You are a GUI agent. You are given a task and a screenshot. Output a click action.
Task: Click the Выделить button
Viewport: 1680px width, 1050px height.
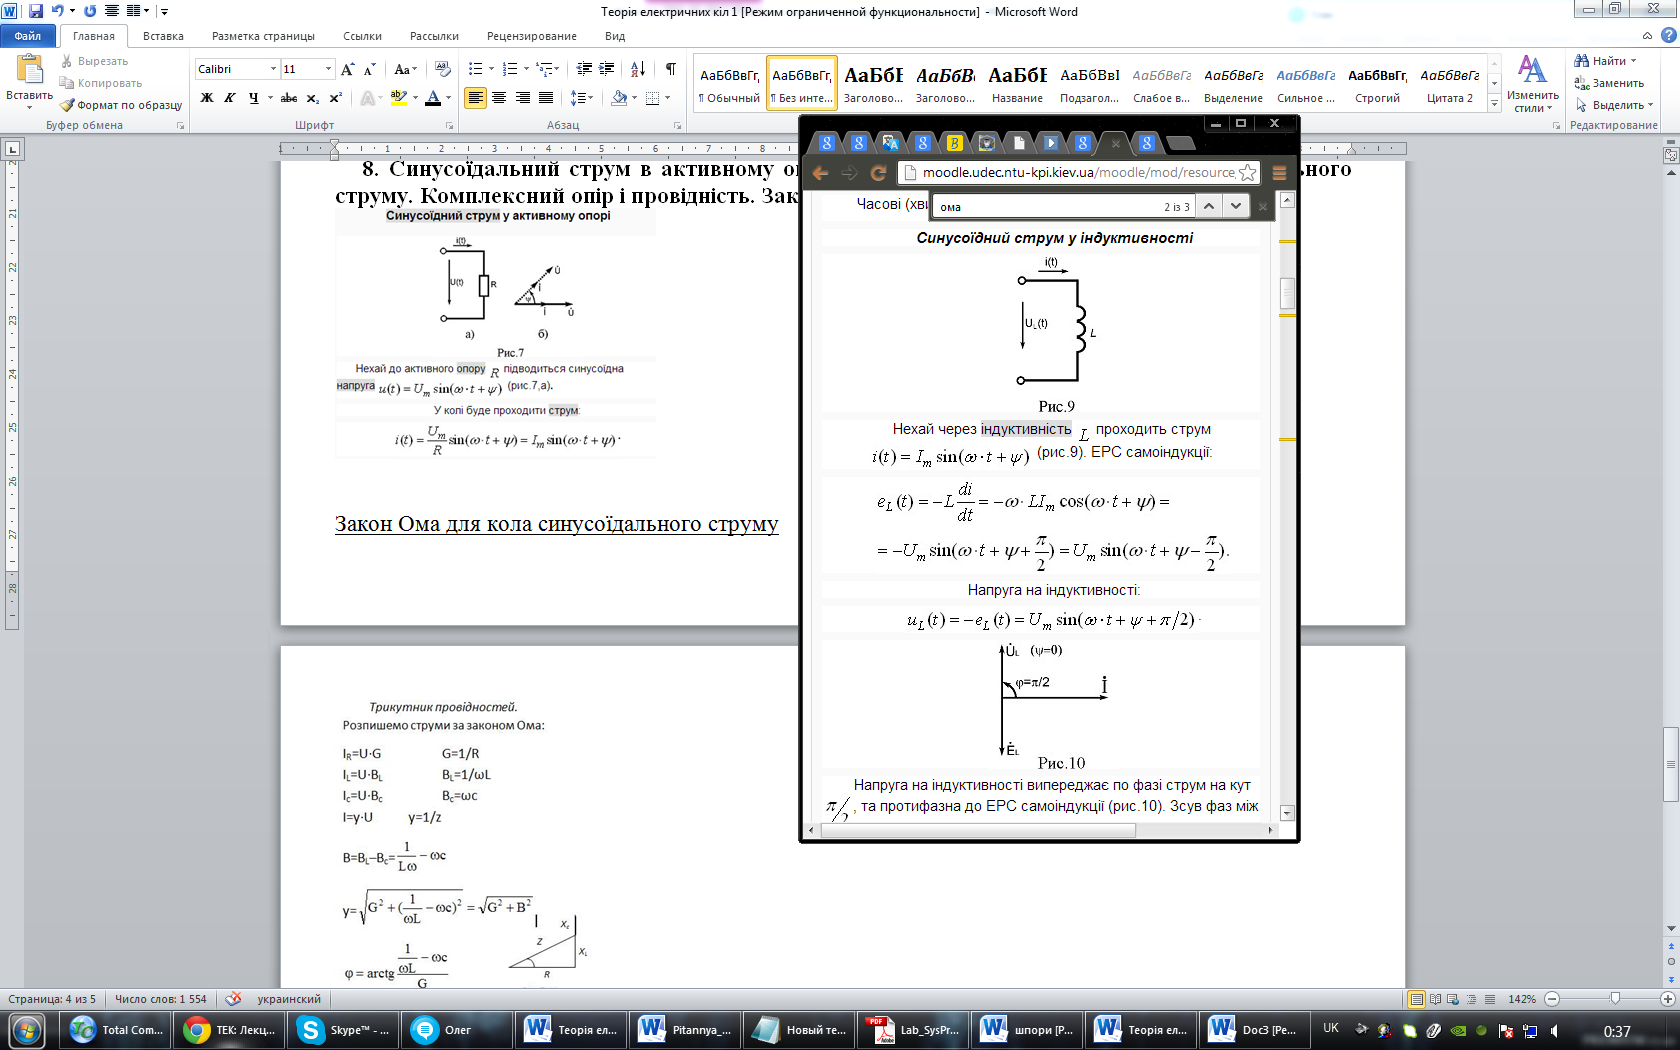[x=1613, y=105]
